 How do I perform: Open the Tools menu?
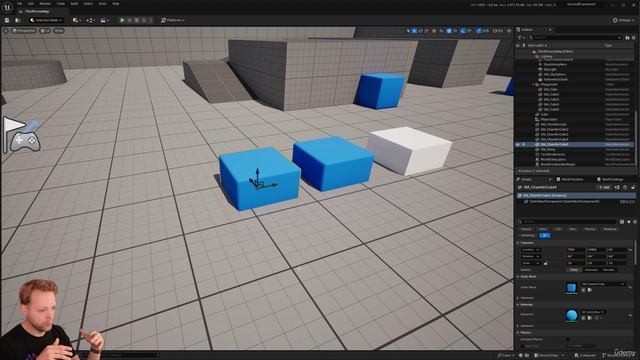pyautogui.click(x=60, y=4)
